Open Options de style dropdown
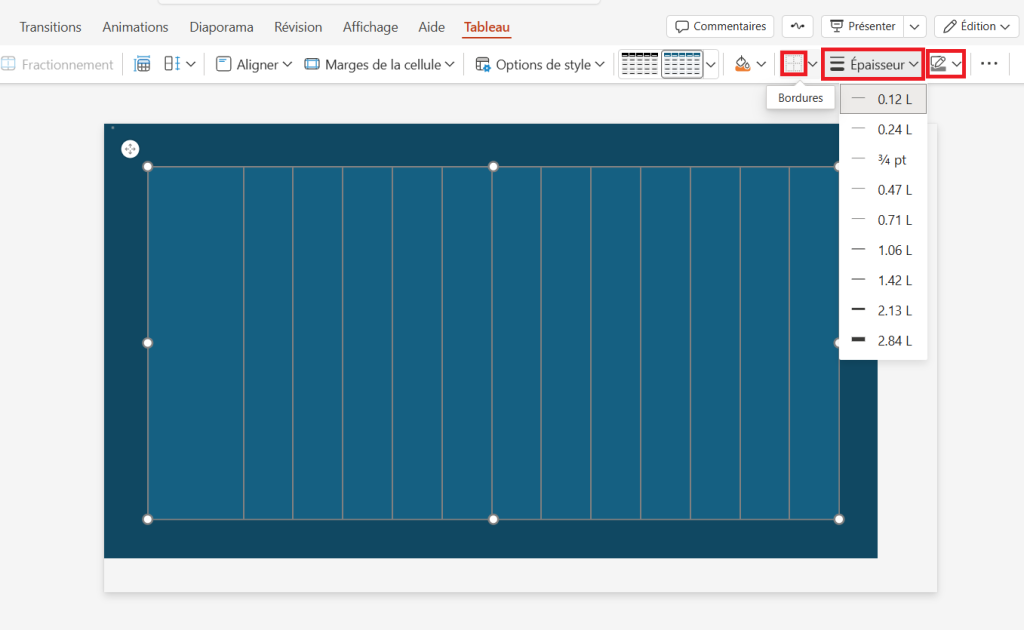This screenshot has width=1024, height=630. [539, 64]
